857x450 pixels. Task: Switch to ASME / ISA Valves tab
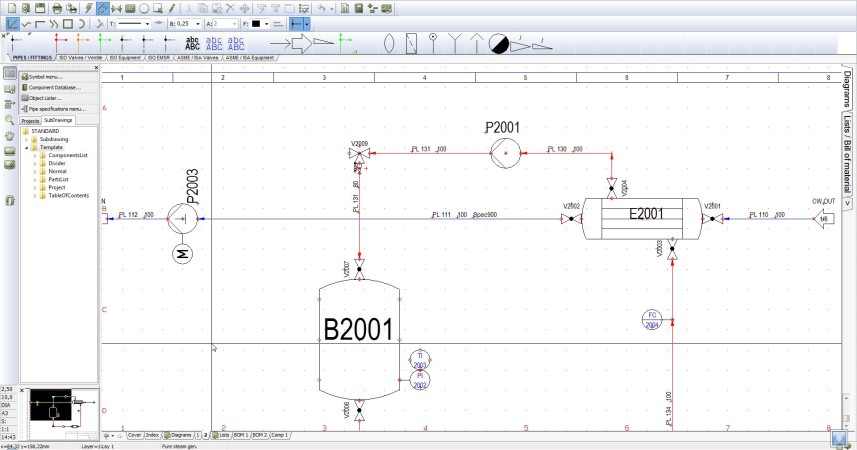coord(198,57)
